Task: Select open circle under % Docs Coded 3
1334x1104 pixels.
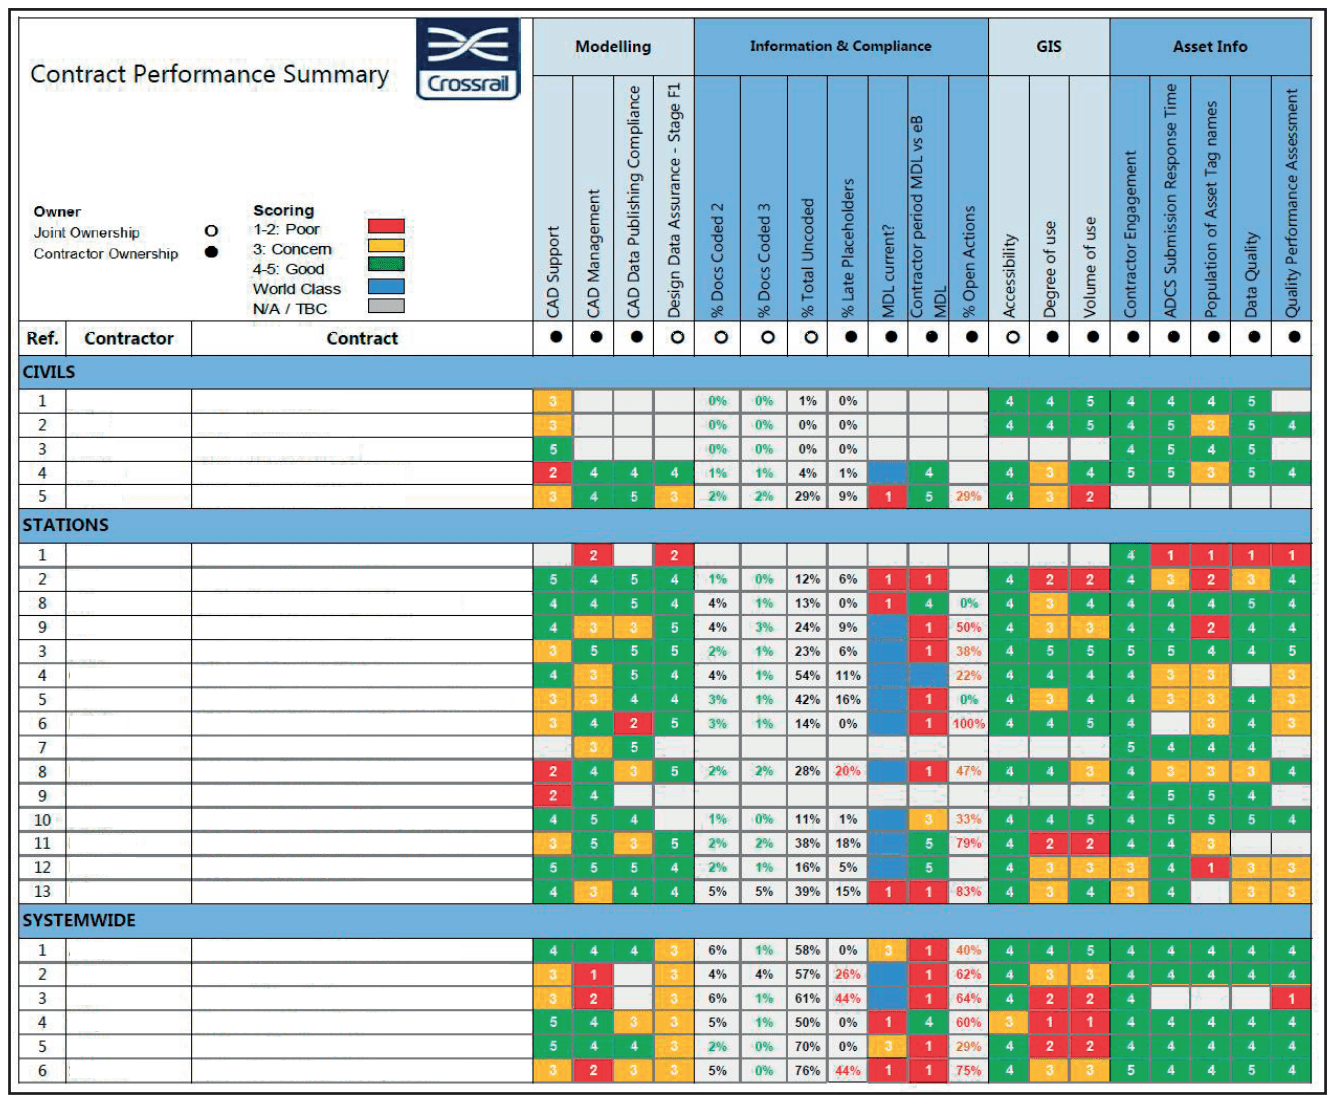Action: (767, 337)
